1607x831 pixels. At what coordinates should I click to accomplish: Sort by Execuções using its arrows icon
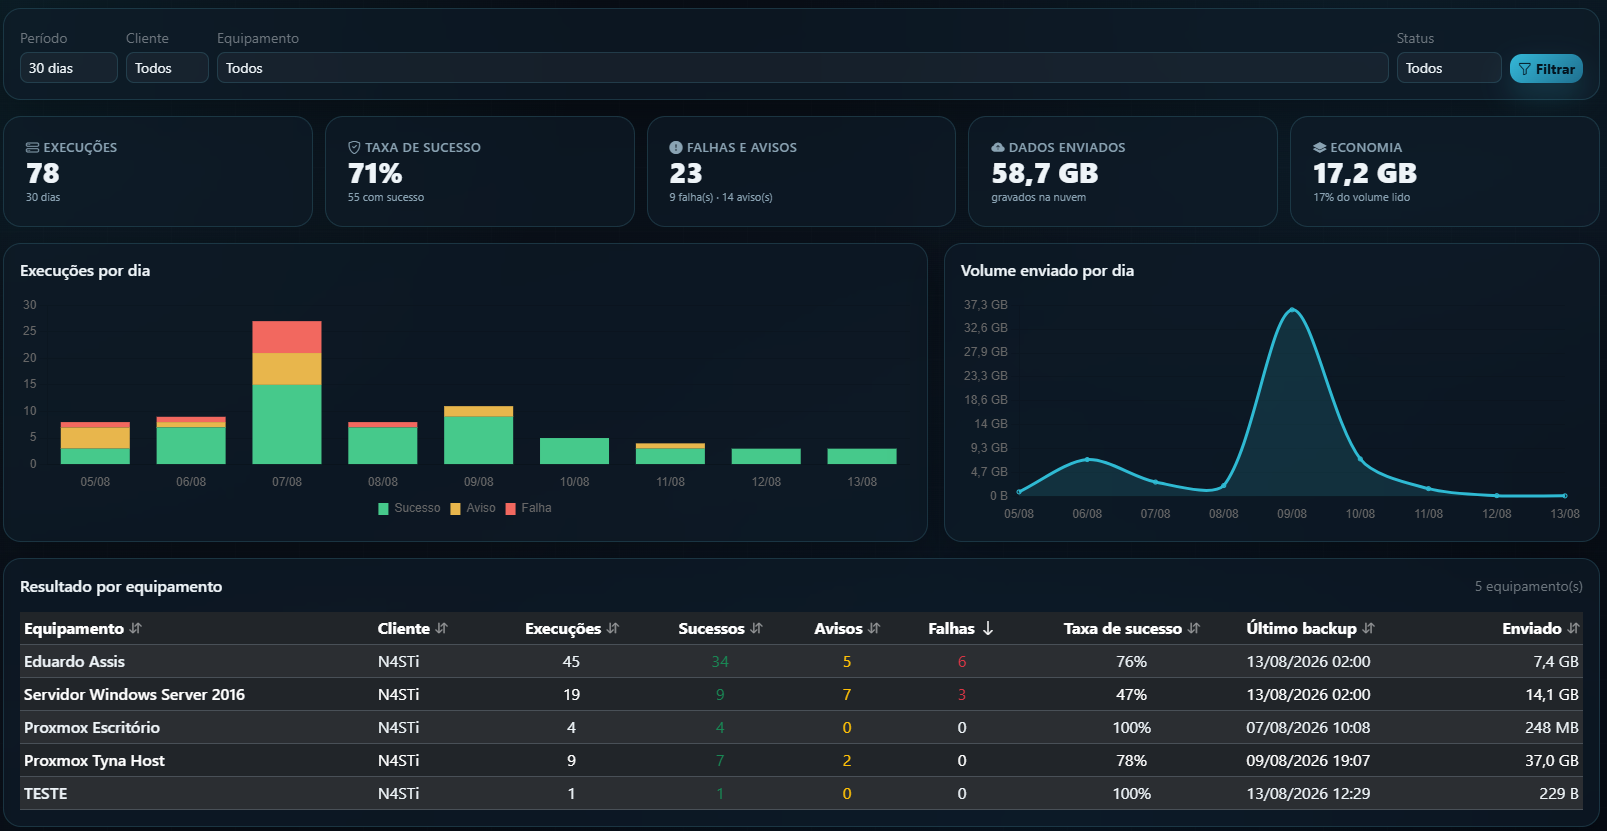(x=613, y=628)
